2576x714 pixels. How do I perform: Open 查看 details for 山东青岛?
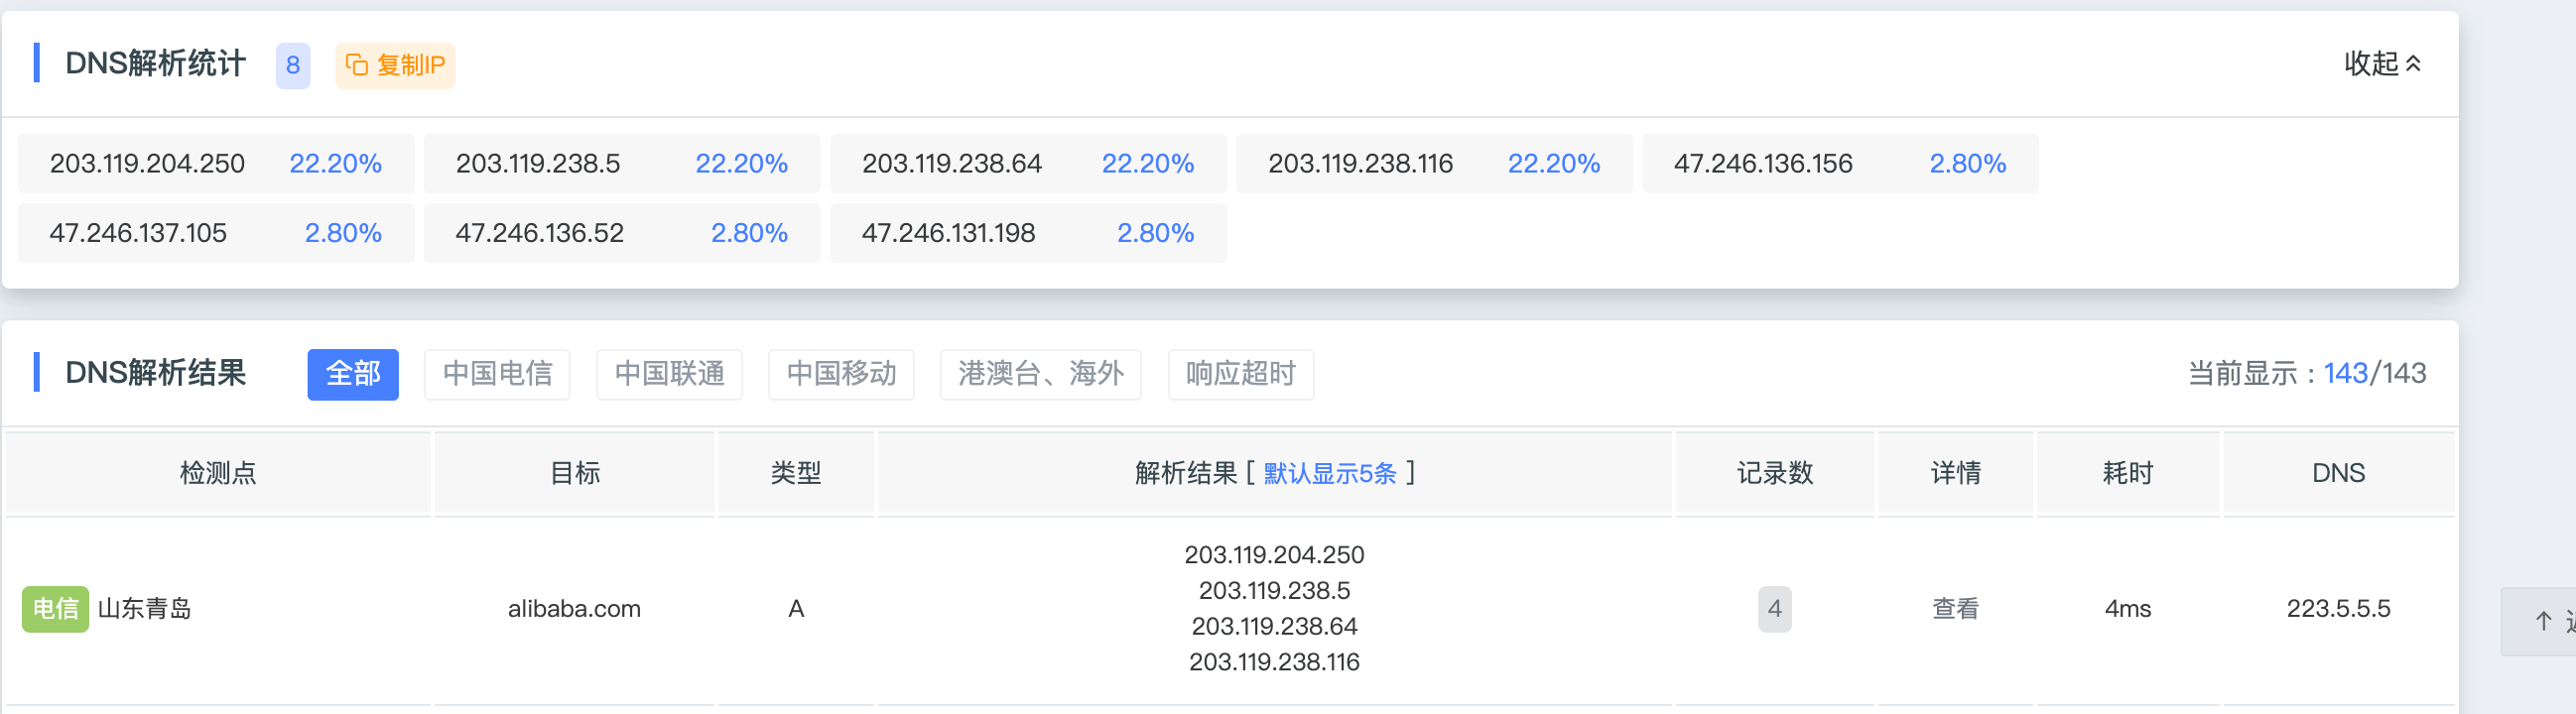pyautogui.click(x=1955, y=609)
